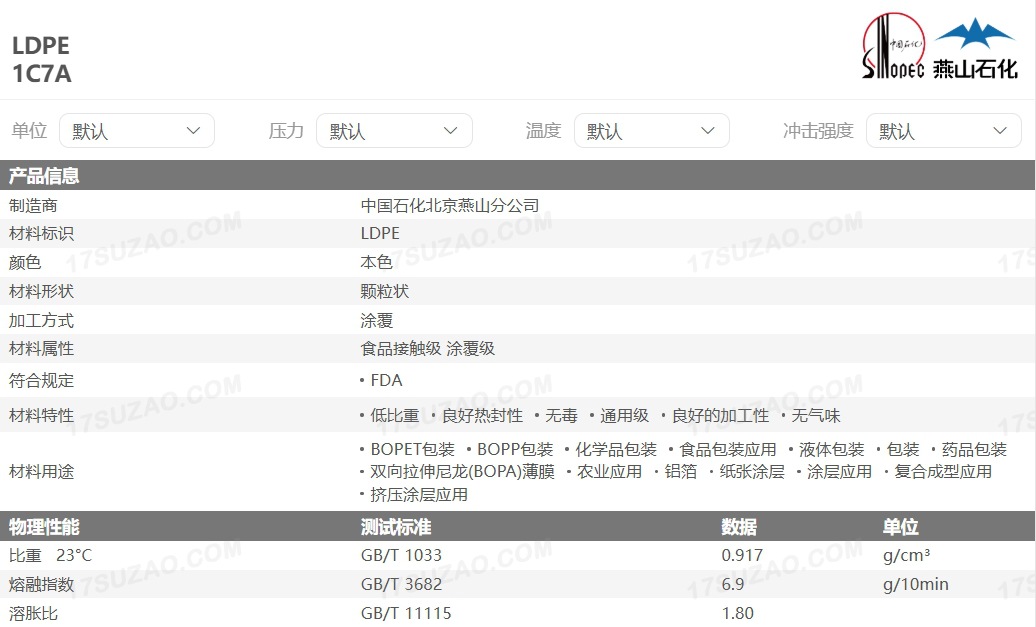Open the 温度 dropdown
Image resolution: width=1036 pixels, height=627 pixels.
[651, 131]
